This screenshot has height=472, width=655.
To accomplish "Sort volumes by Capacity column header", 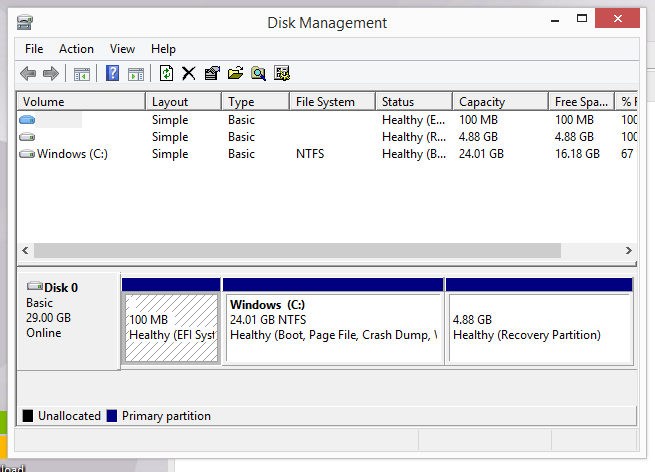I will (481, 102).
